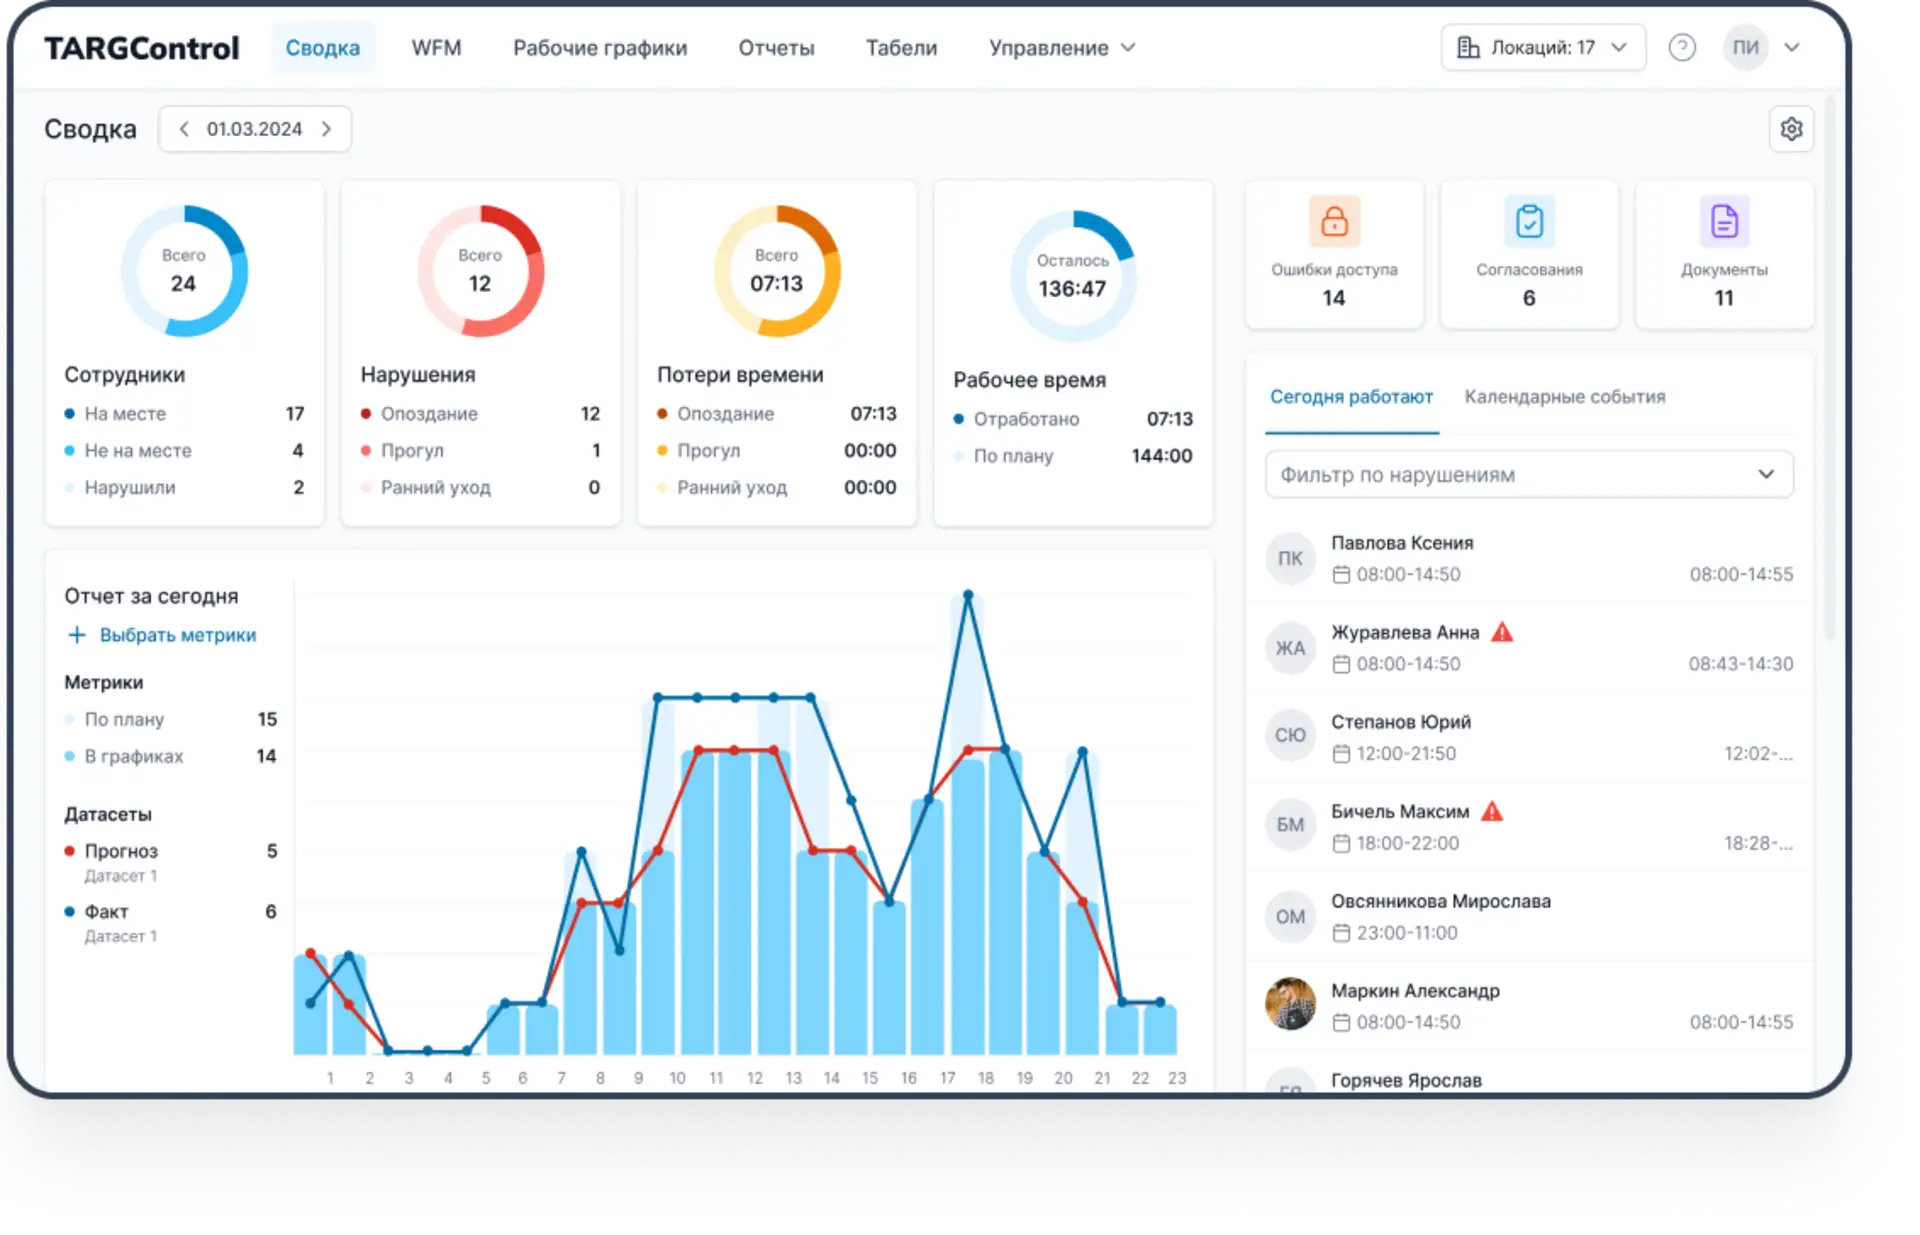Go to previous date with left arrow
Image resolution: width=1920 pixels, height=1235 pixels.
pos(184,129)
